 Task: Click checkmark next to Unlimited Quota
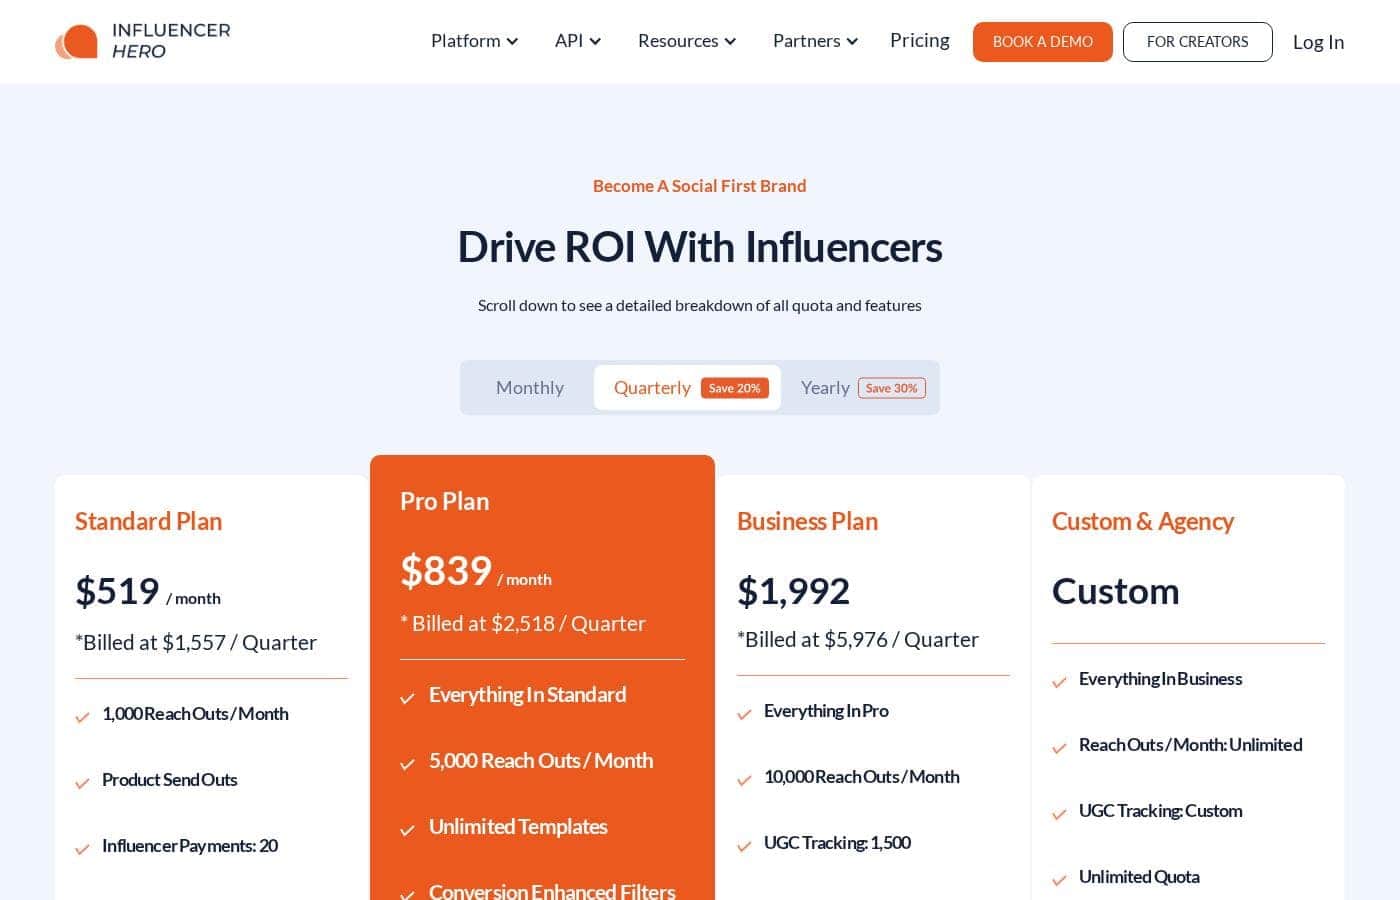point(1059,880)
